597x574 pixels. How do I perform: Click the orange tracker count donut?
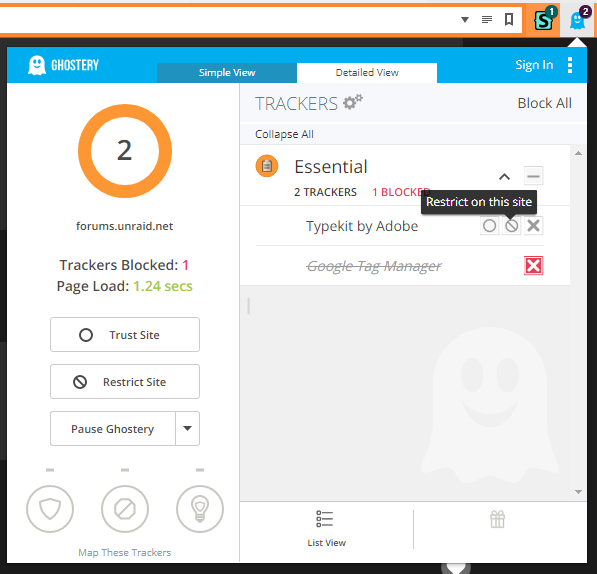tap(125, 151)
